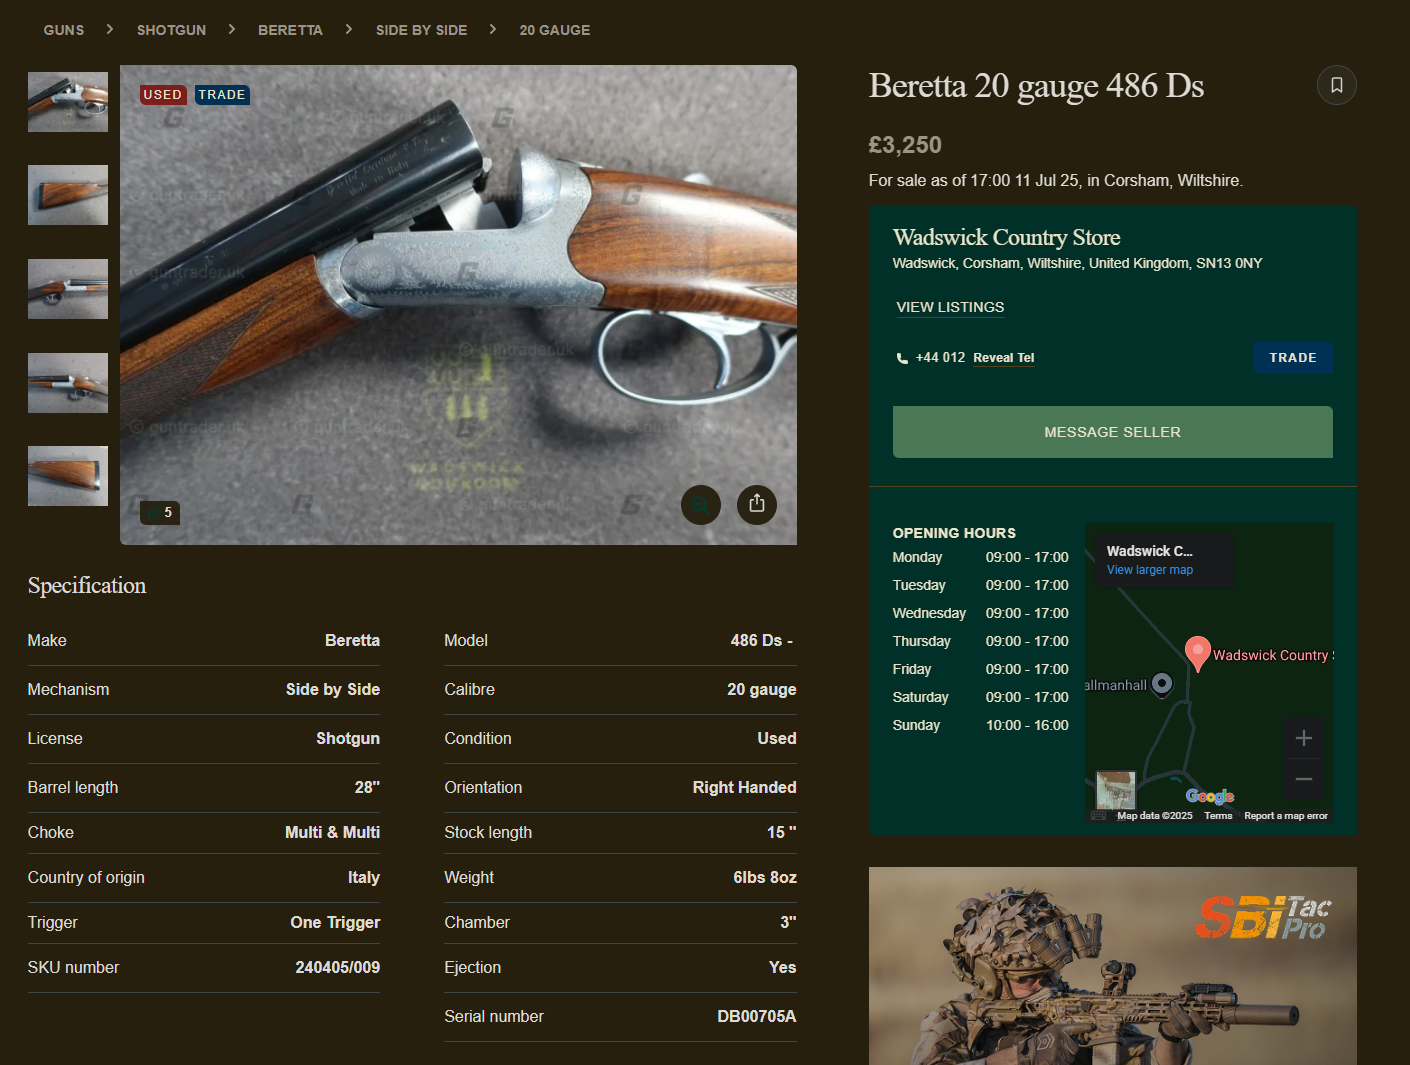1410x1065 pixels.
Task: Click the allmanhall map marker
Action: point(1162,684)
